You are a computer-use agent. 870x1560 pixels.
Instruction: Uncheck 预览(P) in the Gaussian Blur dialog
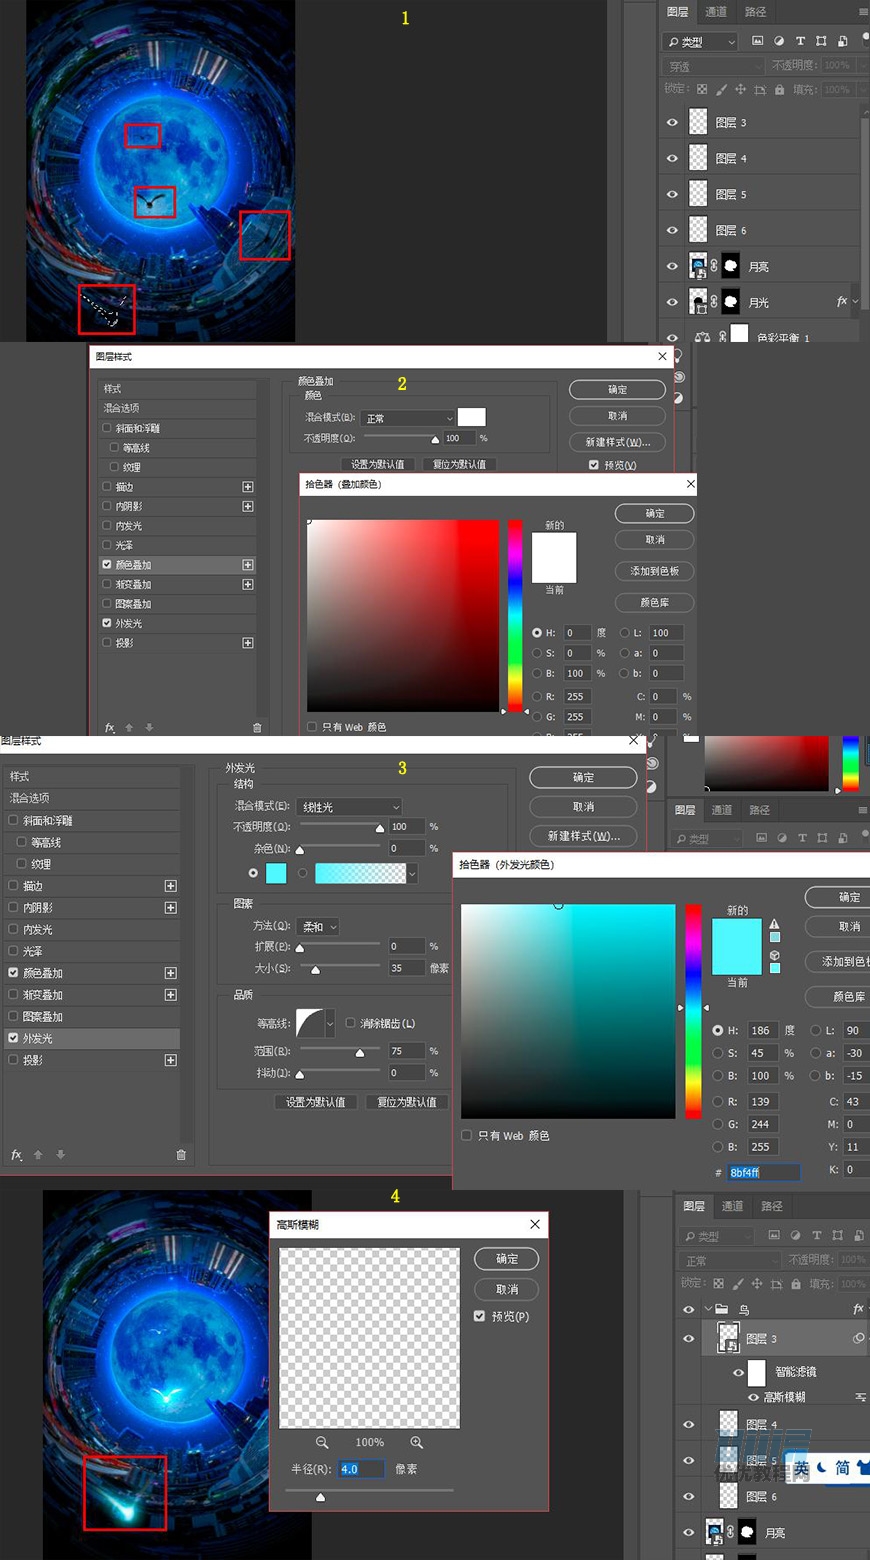480,1316
